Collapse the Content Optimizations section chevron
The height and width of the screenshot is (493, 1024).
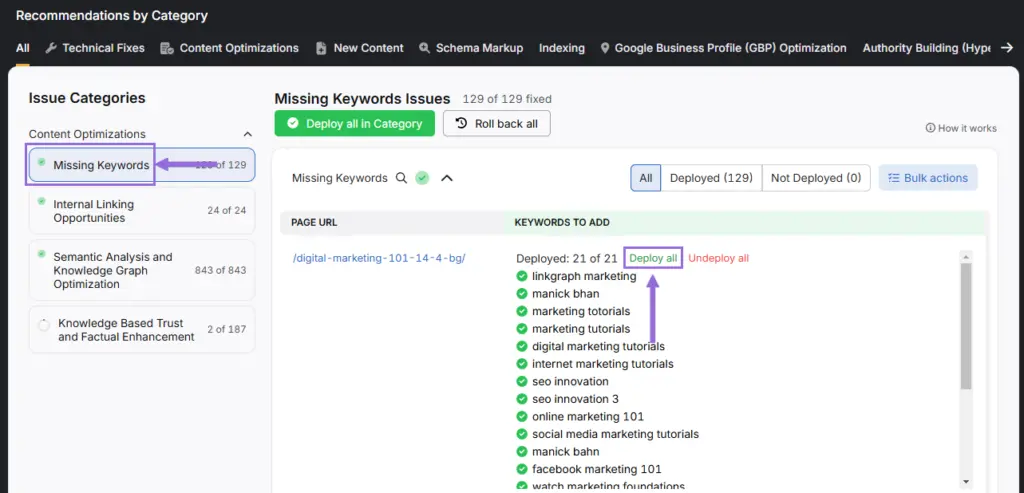pyautogui.click(x=248, y=134)
